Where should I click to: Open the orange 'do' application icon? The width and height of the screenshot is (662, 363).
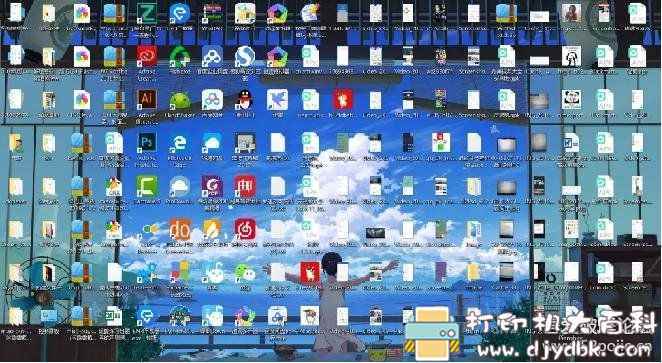point(180,229)
